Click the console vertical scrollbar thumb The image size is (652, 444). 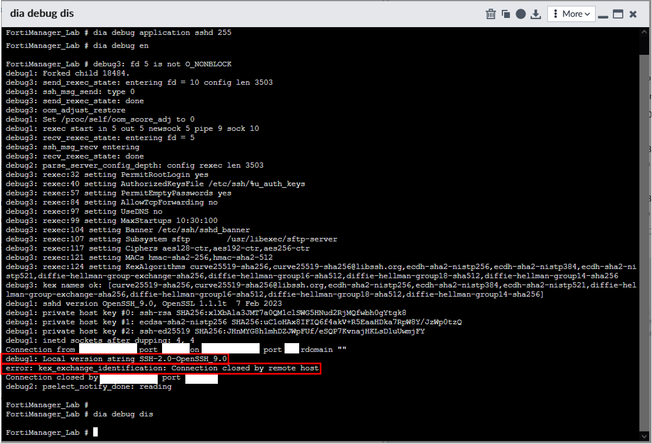(644, 243)
